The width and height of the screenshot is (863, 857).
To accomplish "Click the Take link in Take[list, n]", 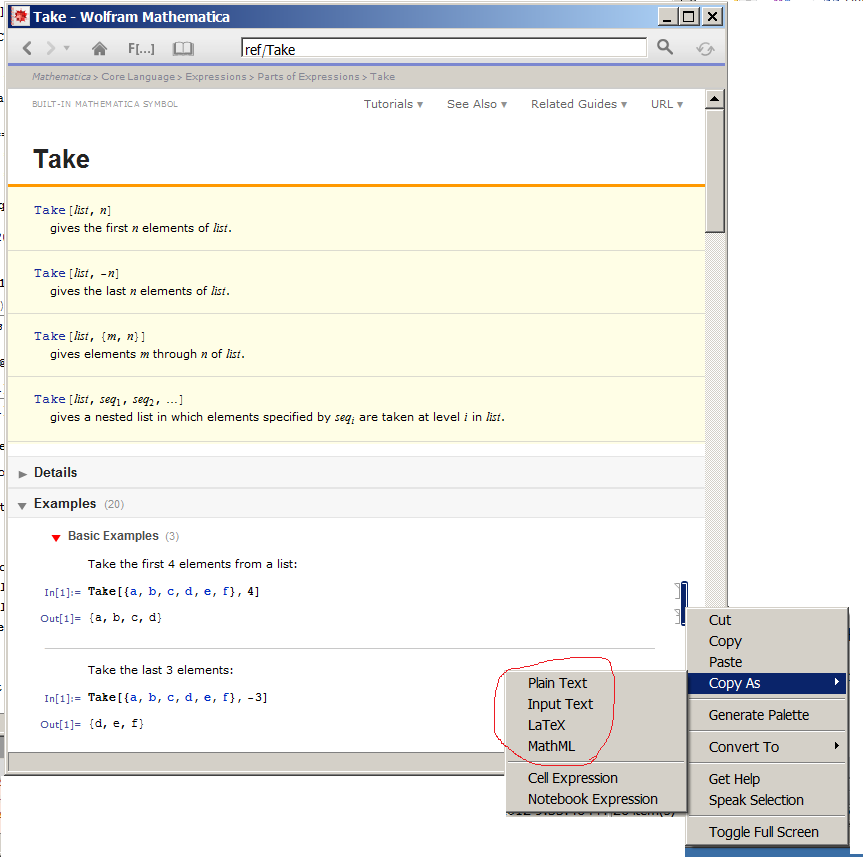I will [50, 210].
